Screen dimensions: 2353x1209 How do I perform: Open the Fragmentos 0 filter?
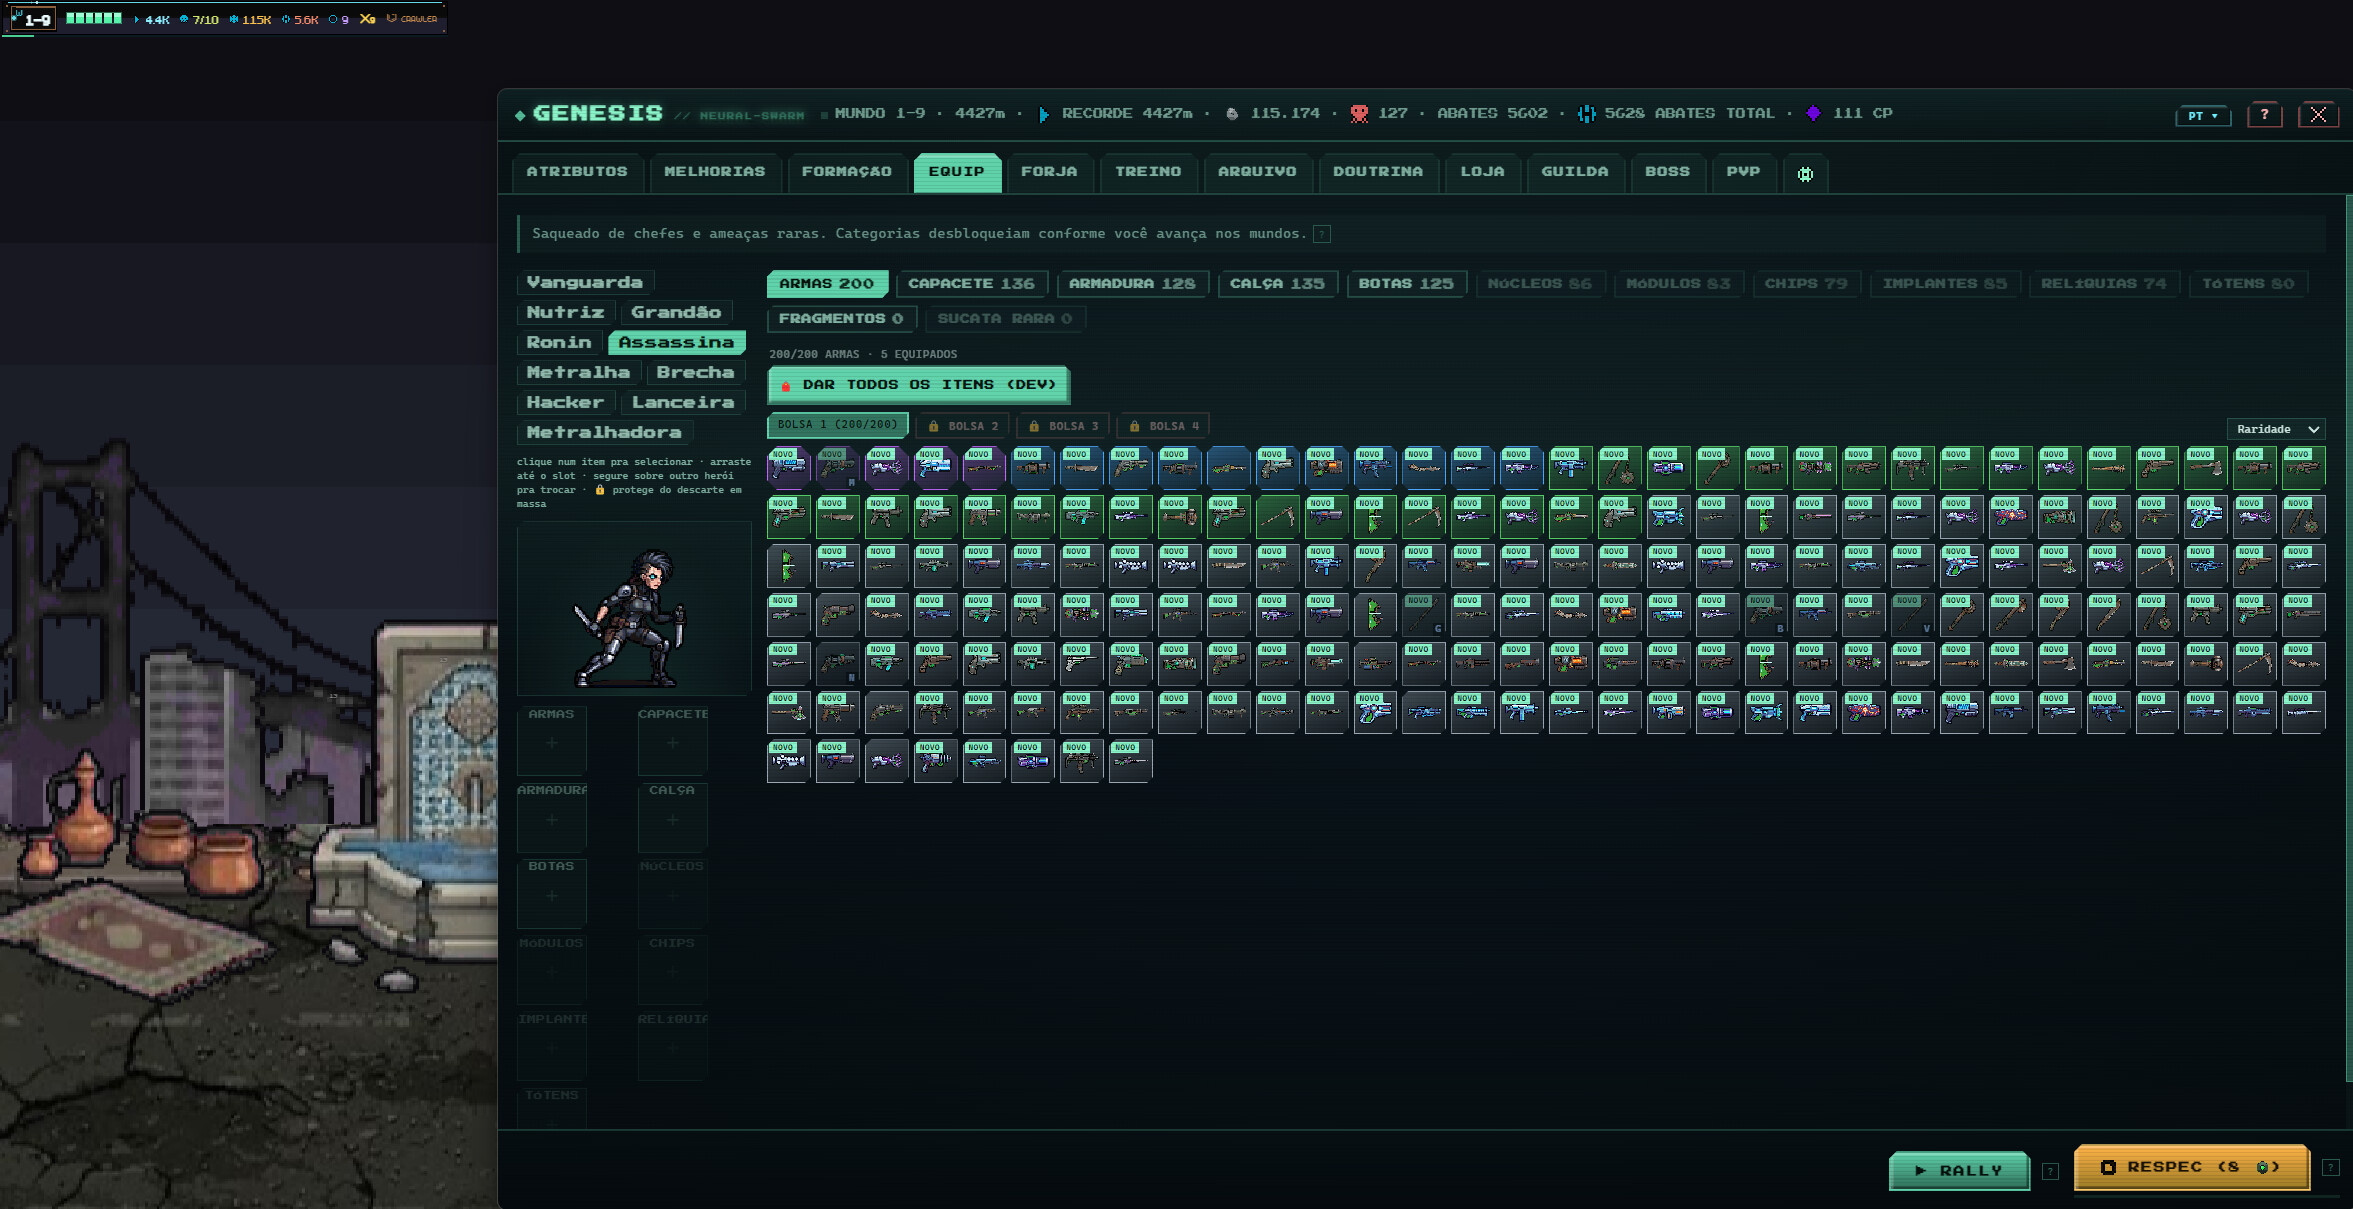click(x=841, y=319)
